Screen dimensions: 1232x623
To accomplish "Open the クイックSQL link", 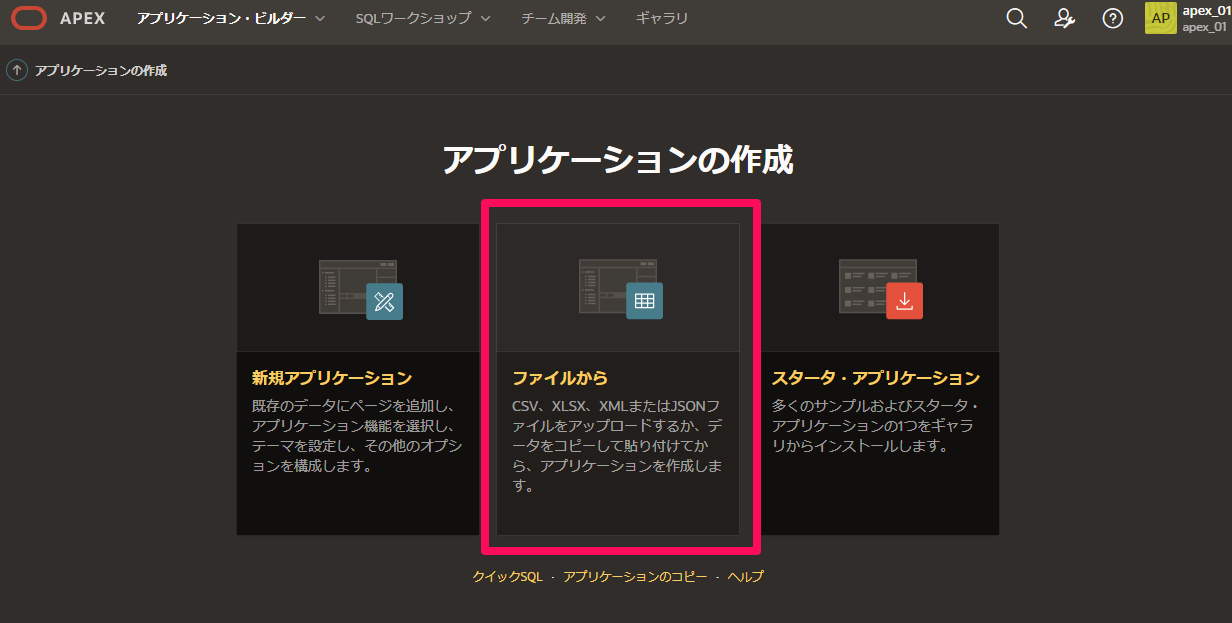I will click(x=507, y=577).
